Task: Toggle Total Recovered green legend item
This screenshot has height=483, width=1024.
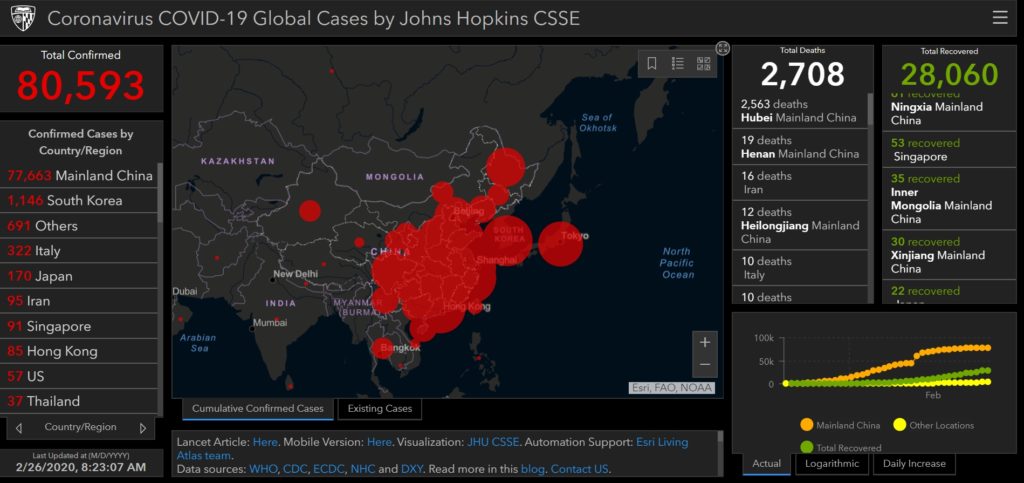Action: (x=840, y=448)
